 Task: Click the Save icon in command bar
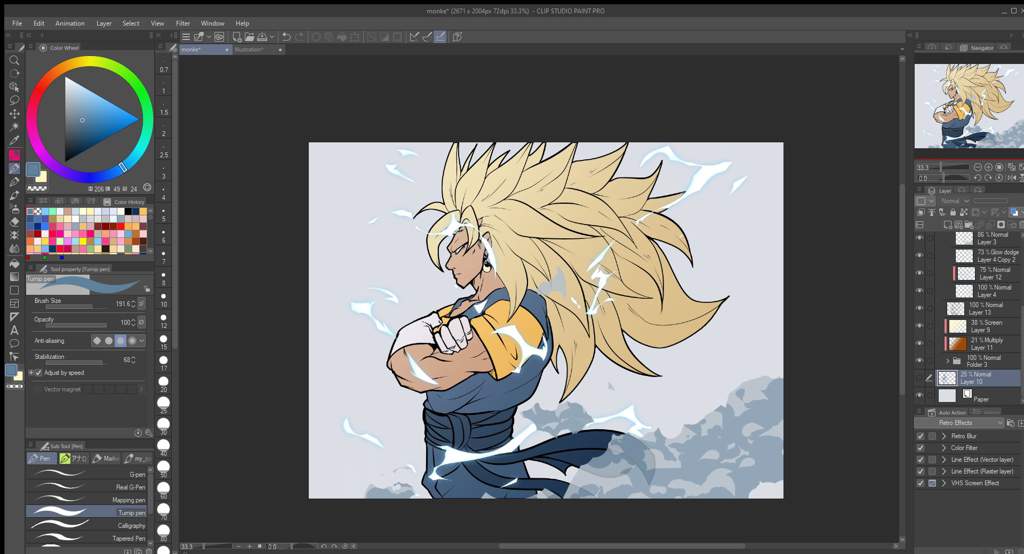263,37
